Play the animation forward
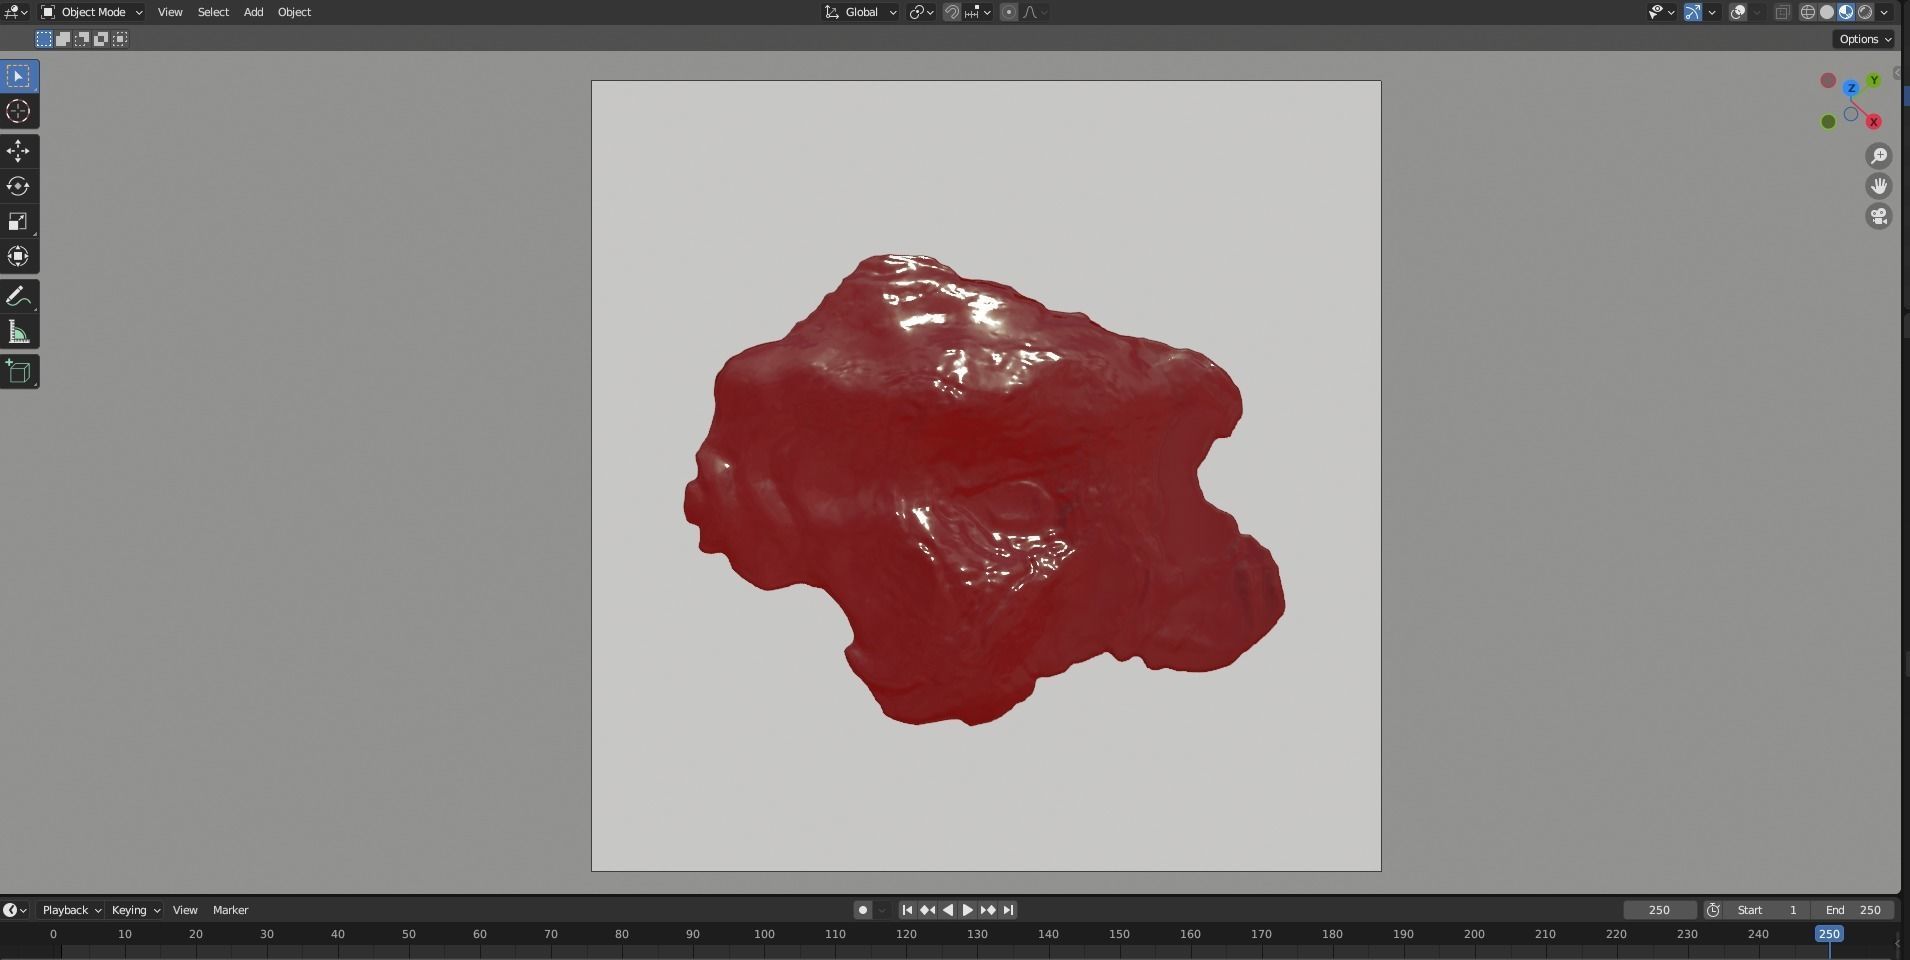The image size is (1910, 960). (x=967, y=910)
